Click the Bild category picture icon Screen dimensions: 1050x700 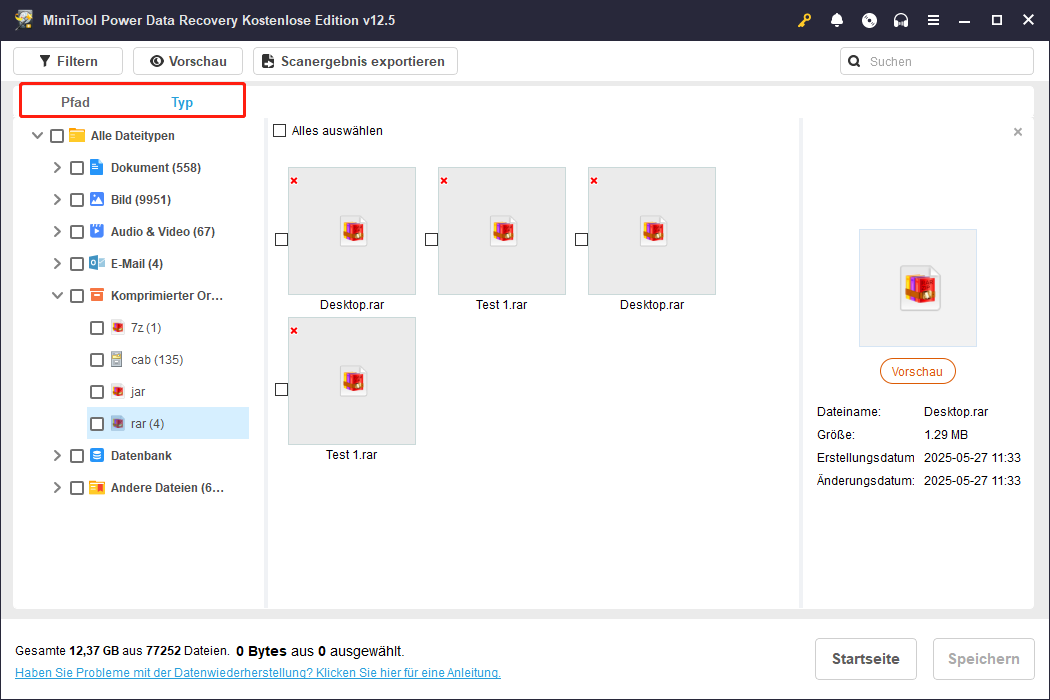coord(96,200)
